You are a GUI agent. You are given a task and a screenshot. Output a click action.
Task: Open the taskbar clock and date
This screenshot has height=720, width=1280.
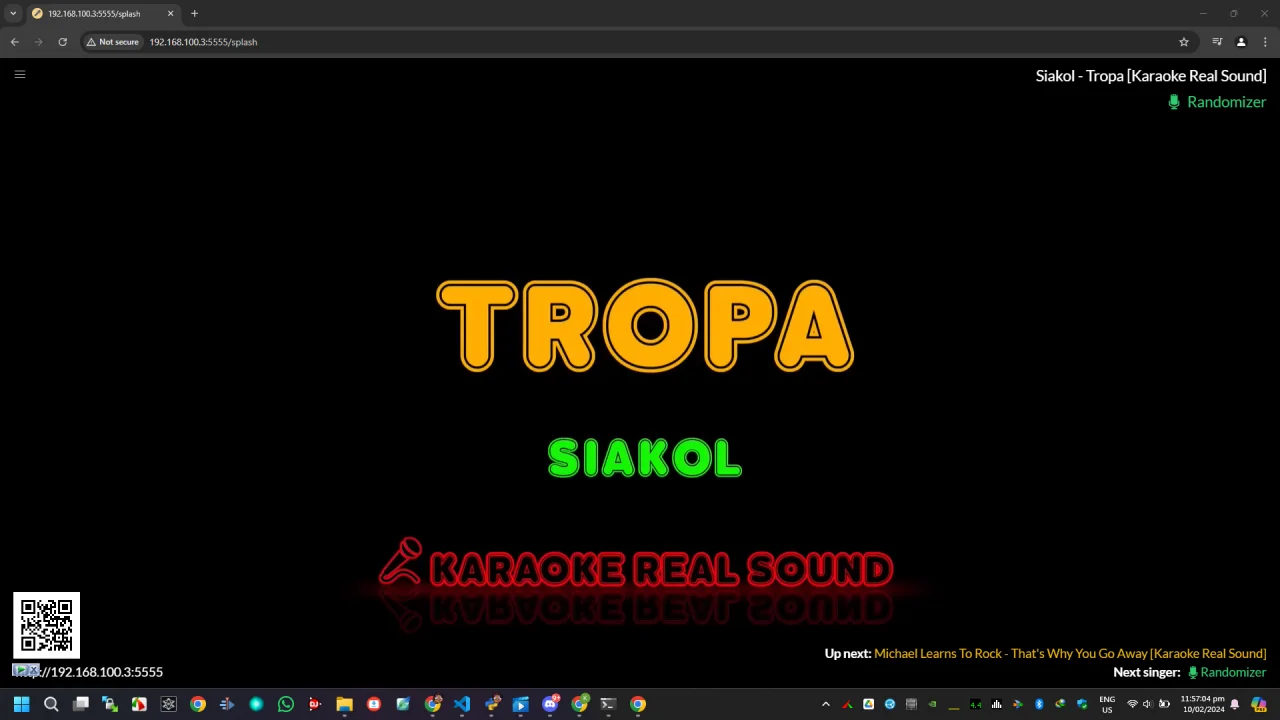coord(1202,704)
